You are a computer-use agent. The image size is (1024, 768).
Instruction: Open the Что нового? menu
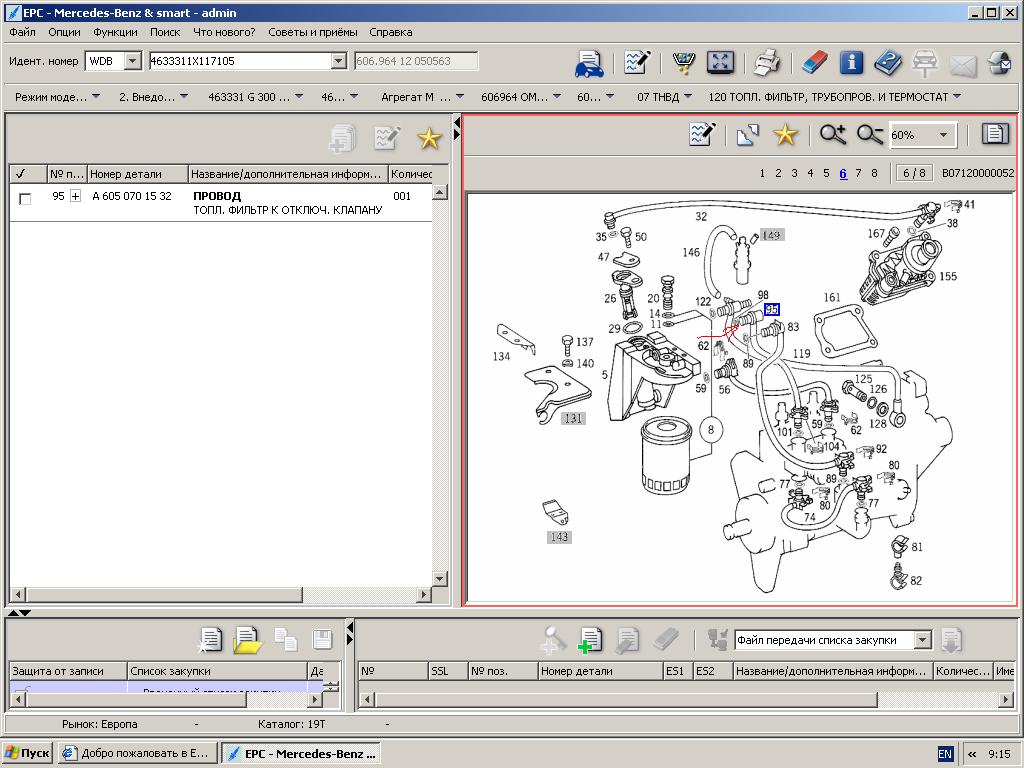click(x=224, y=32)
